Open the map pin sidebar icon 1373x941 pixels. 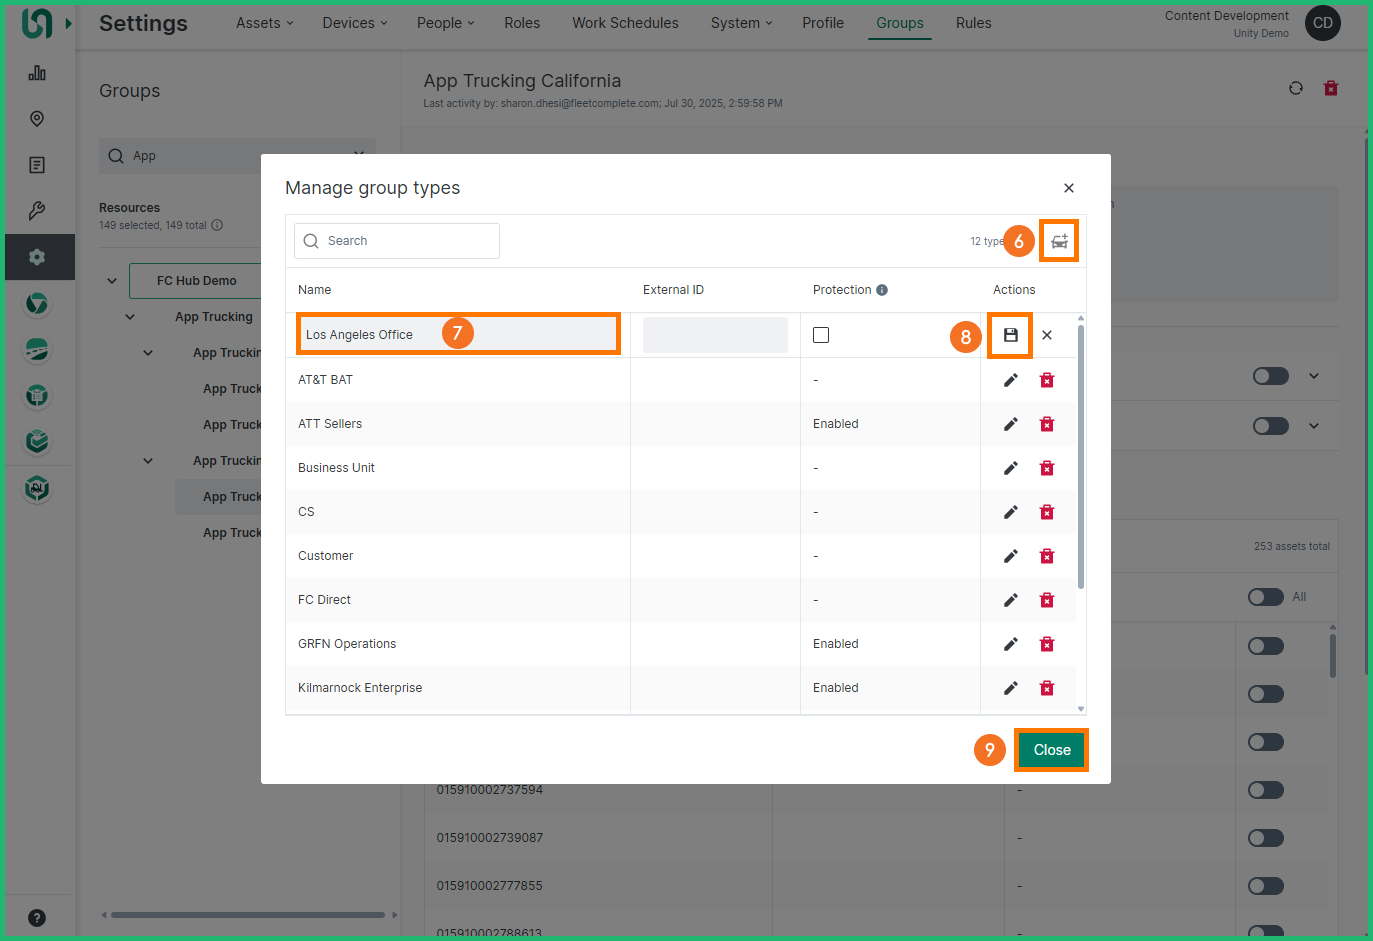click(x=37, y=119)
